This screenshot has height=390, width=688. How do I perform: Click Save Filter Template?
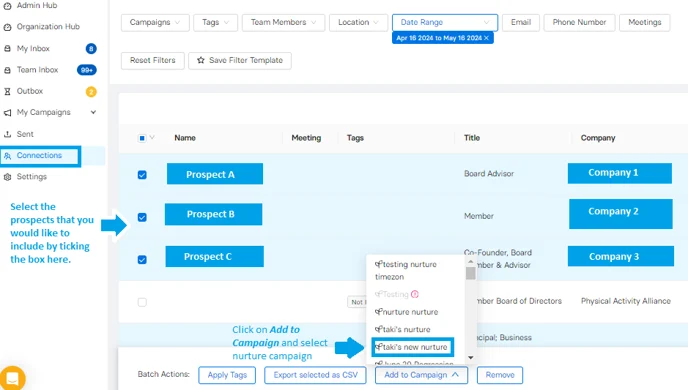coord(240,61)
